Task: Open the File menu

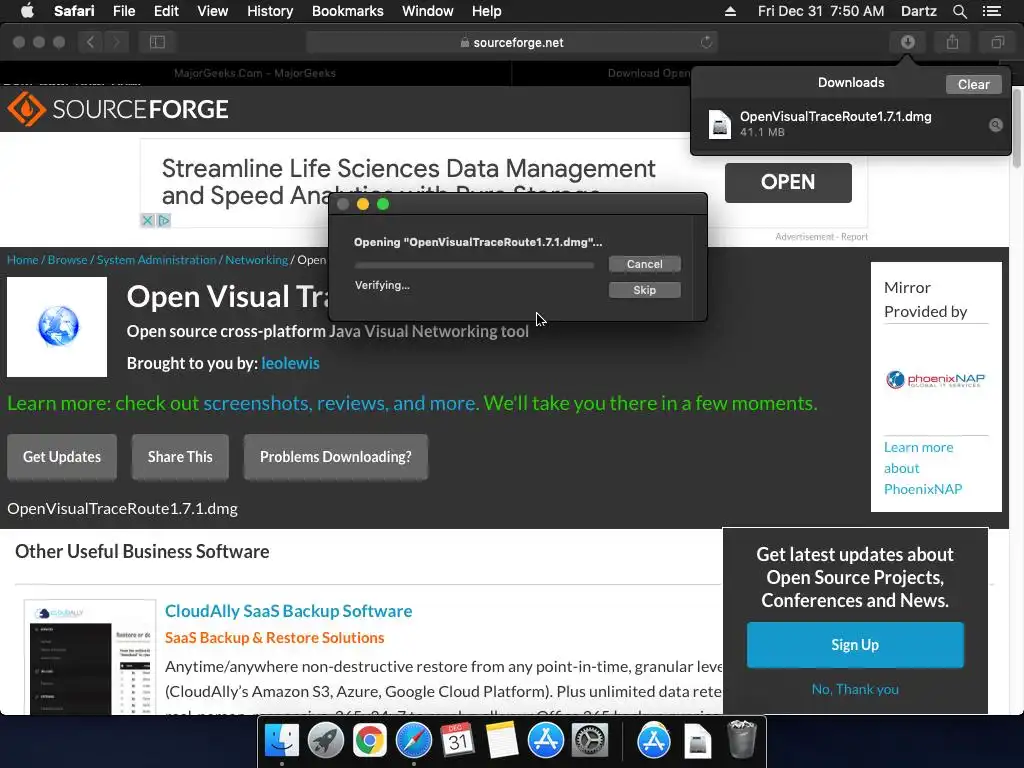Action: [x=123, y=11]
